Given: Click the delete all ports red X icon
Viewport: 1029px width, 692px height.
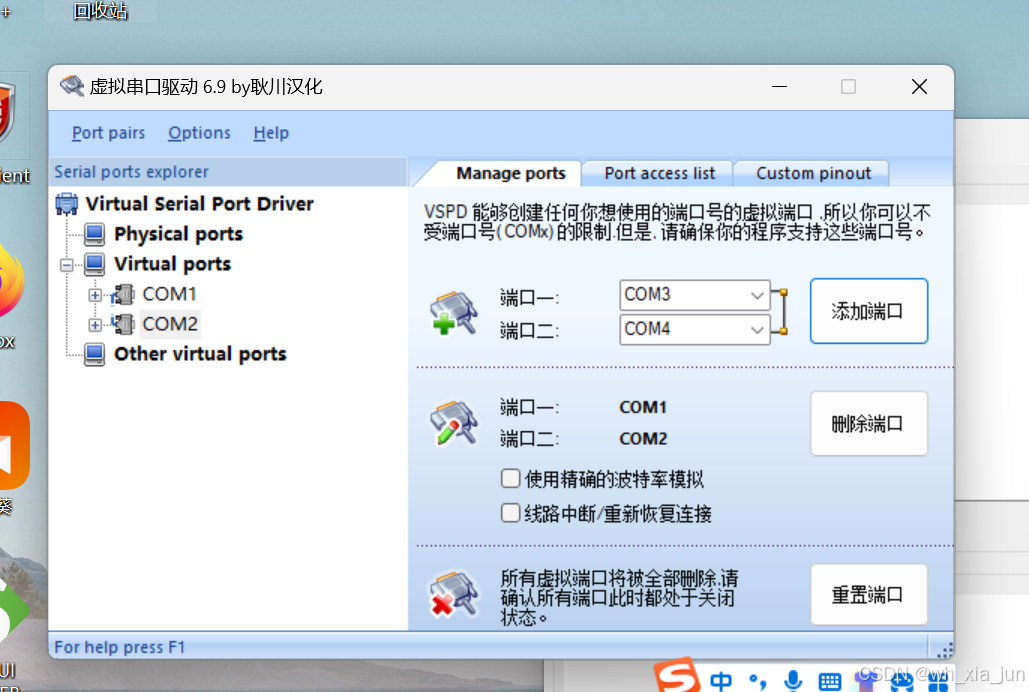Looking at the screenshot, I should pos(454,594).
